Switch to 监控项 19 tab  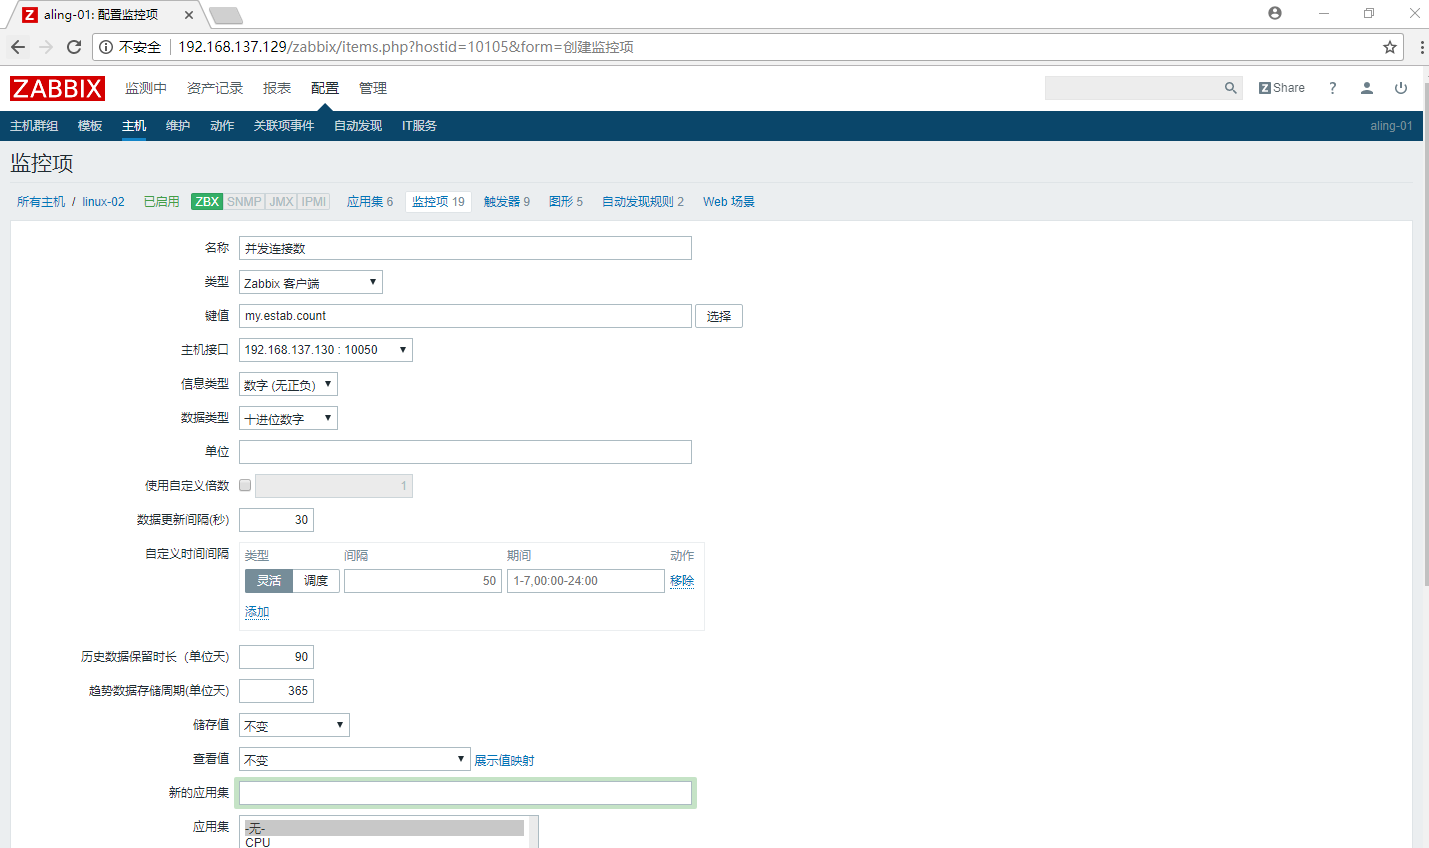[x=438, y=202]
